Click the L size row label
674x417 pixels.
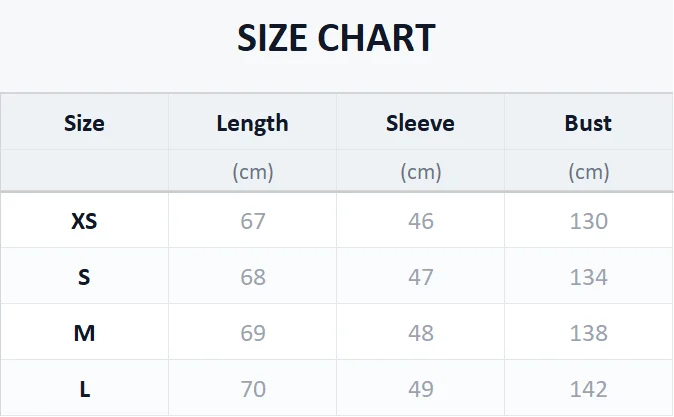[x=84, y=389]
